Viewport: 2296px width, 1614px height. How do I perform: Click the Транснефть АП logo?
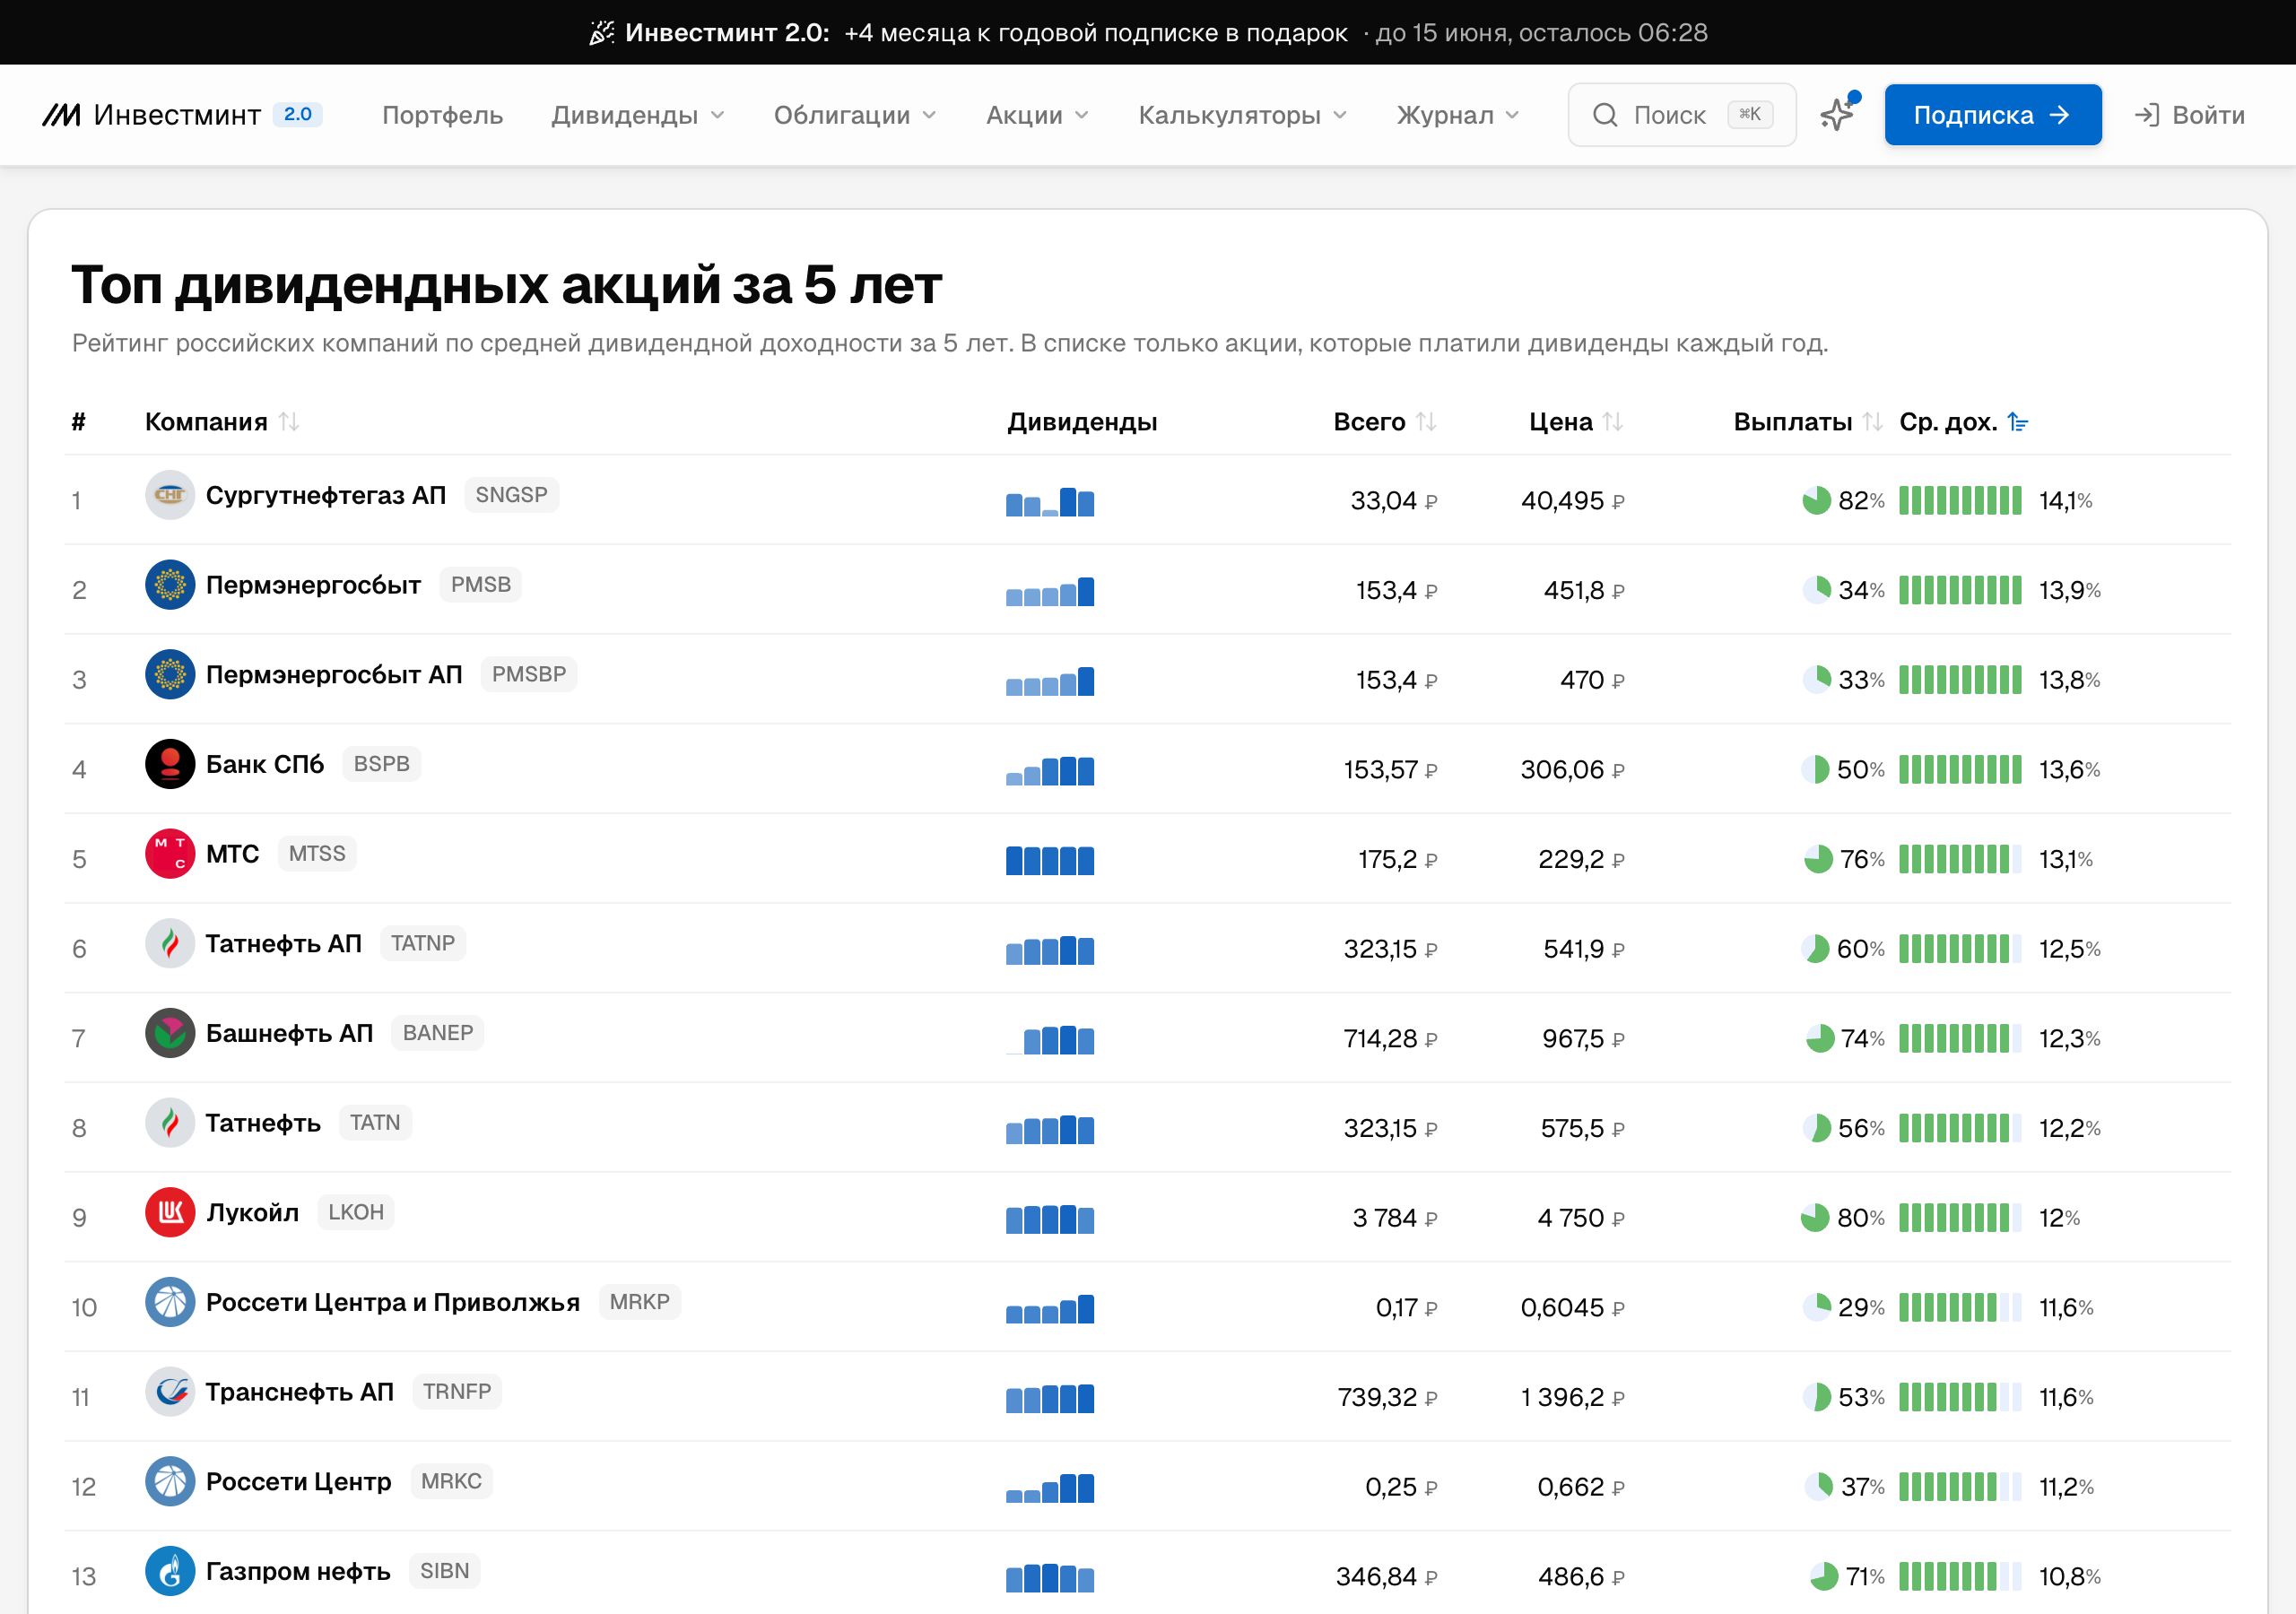[x=170, y=1392]
